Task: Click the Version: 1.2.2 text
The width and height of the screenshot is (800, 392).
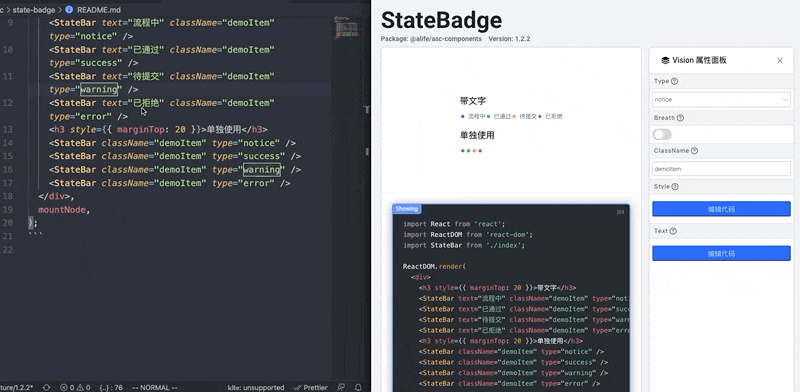Action: click(509, 39)
